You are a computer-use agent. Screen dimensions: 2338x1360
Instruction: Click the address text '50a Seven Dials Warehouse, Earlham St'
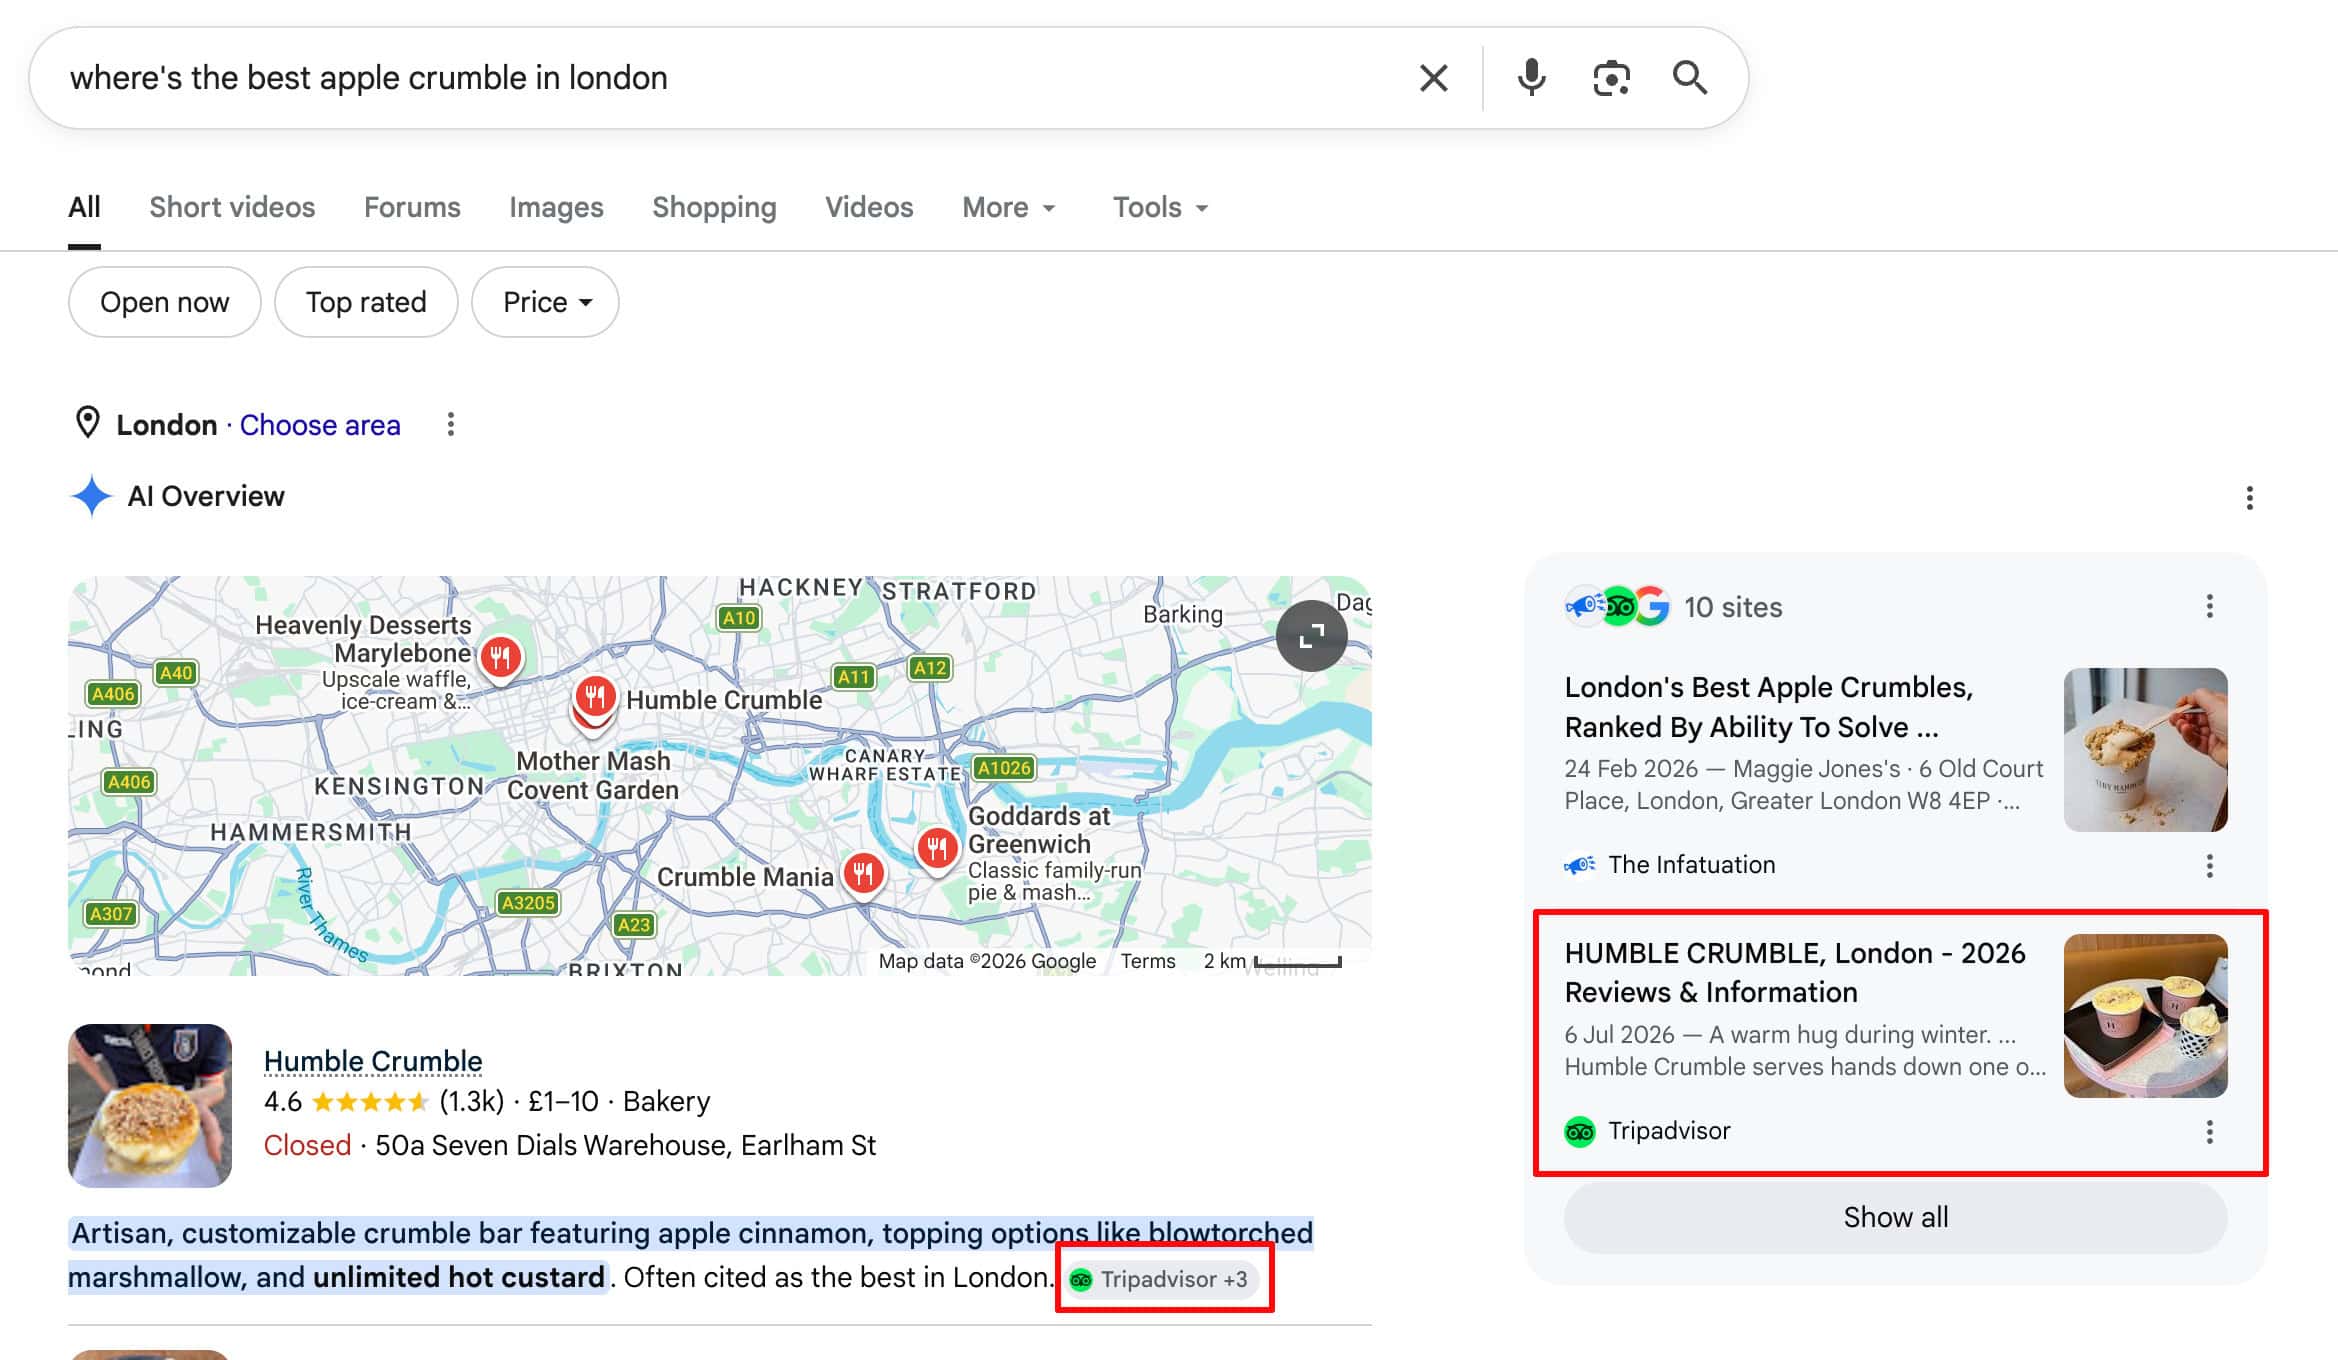coord(625,1145)
